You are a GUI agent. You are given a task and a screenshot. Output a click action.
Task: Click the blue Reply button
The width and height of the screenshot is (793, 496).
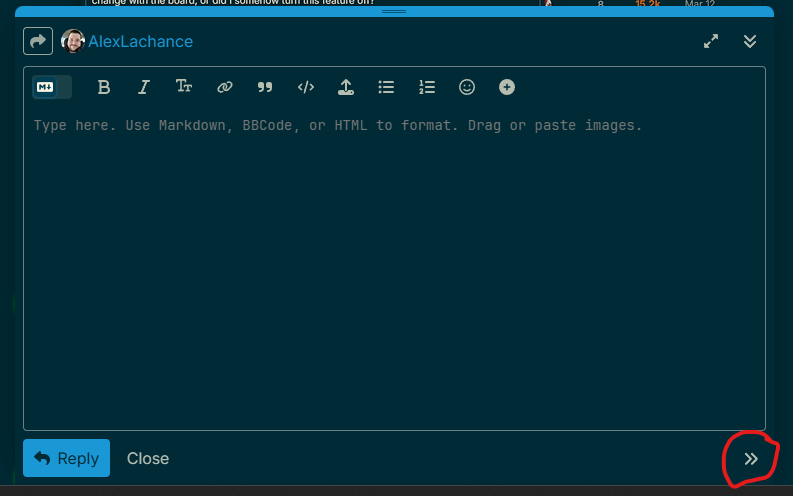click(66, 458)
